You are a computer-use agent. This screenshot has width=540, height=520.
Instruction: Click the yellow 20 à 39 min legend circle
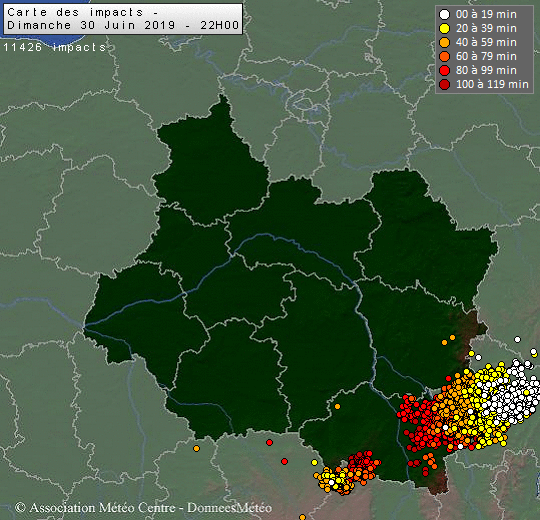click(445, 29)
